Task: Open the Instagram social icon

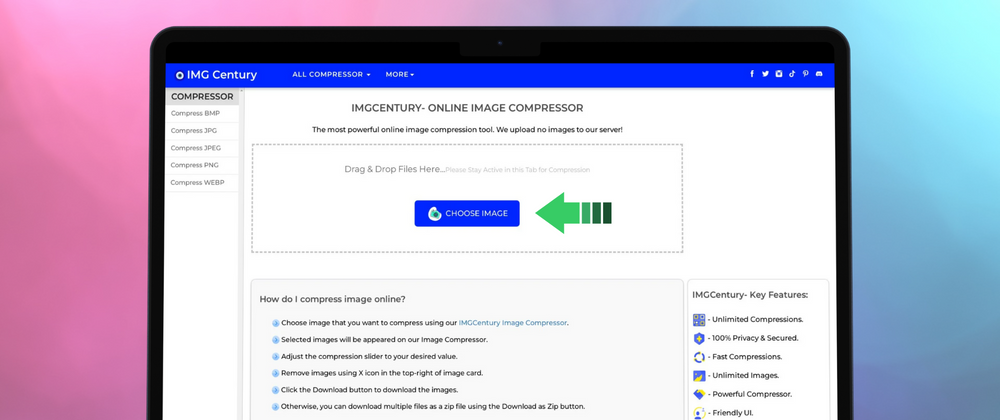Action: click(x=779, y=74)
